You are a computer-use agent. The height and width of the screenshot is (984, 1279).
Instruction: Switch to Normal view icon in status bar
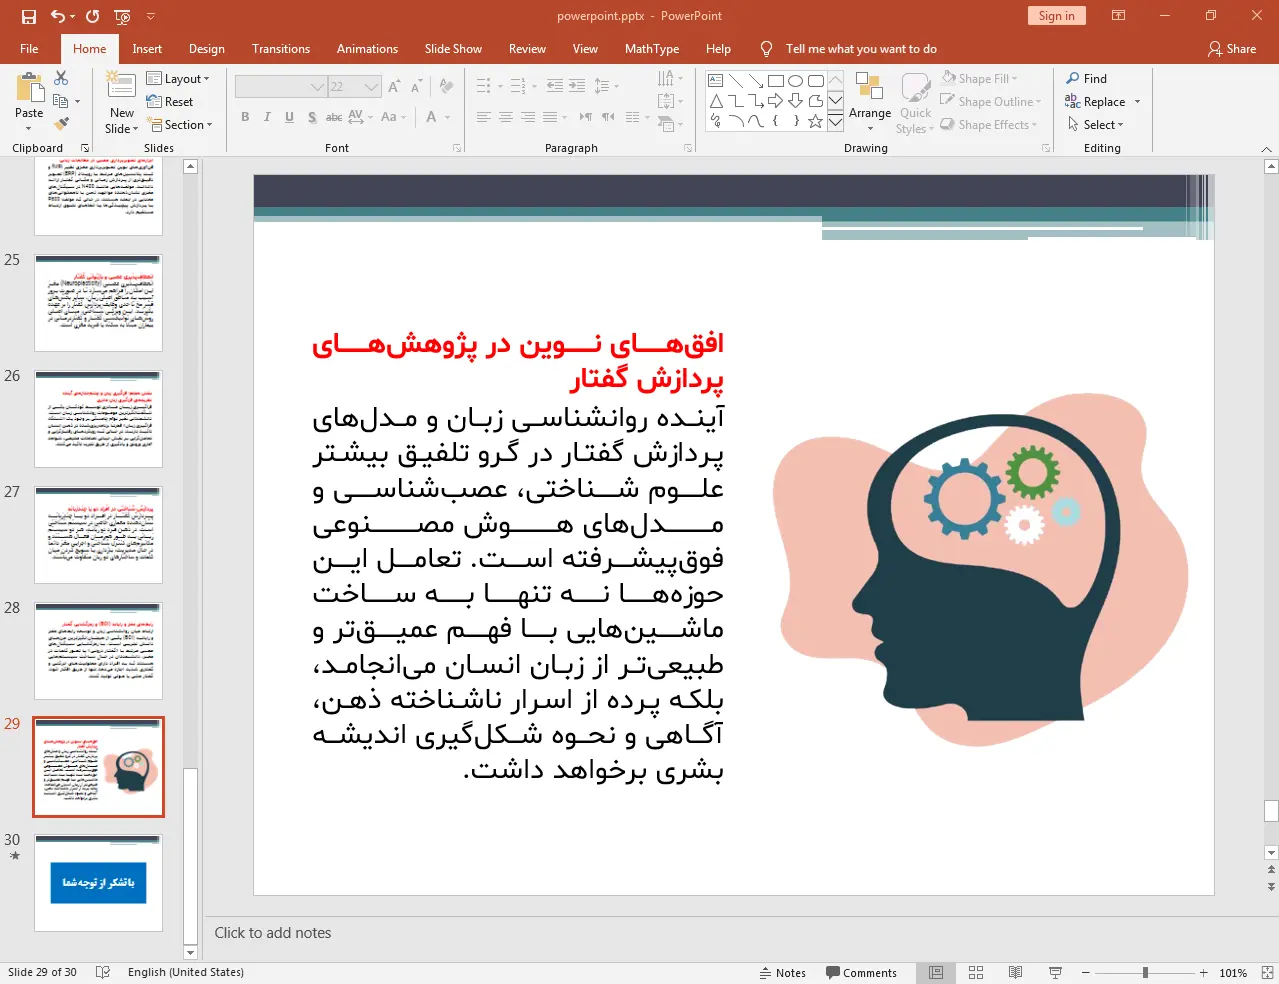click(x=936, y=972)
